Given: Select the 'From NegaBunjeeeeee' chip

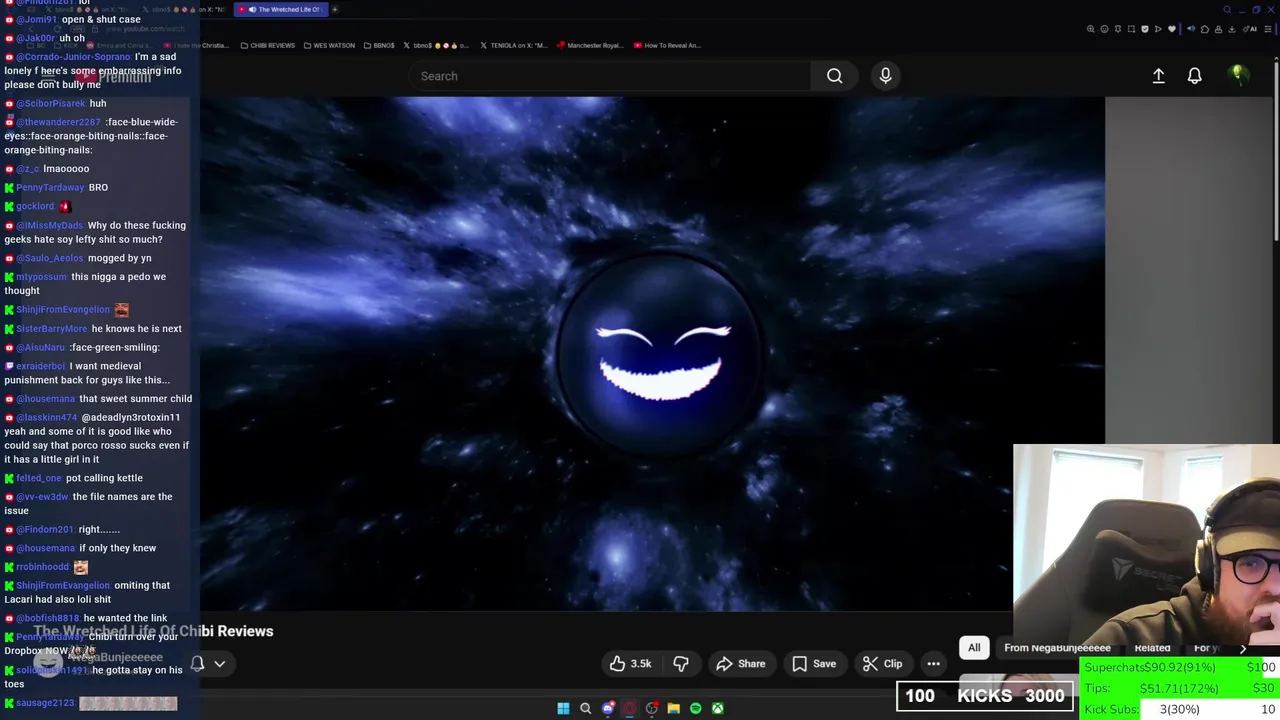Looking at the screenshot, I should (1057, 648).
